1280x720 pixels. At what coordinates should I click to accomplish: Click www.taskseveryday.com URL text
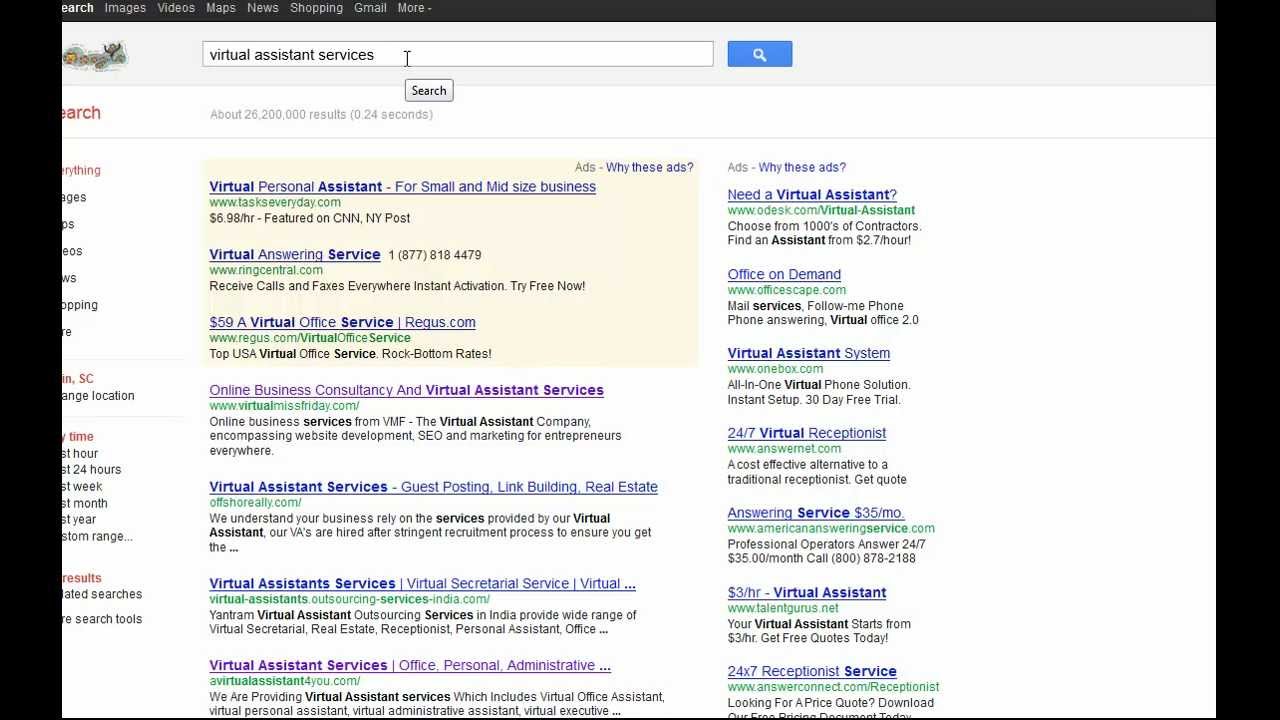tap(275, 203)
